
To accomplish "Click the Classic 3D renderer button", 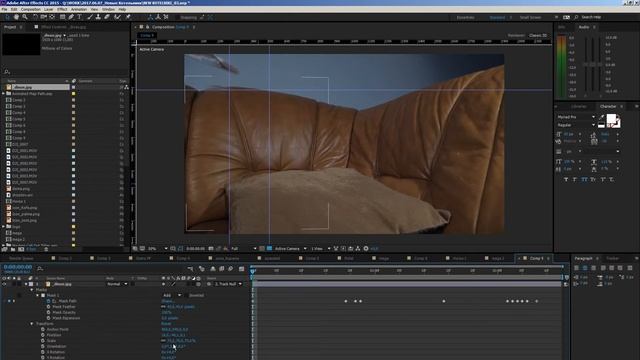I will 538,36.
